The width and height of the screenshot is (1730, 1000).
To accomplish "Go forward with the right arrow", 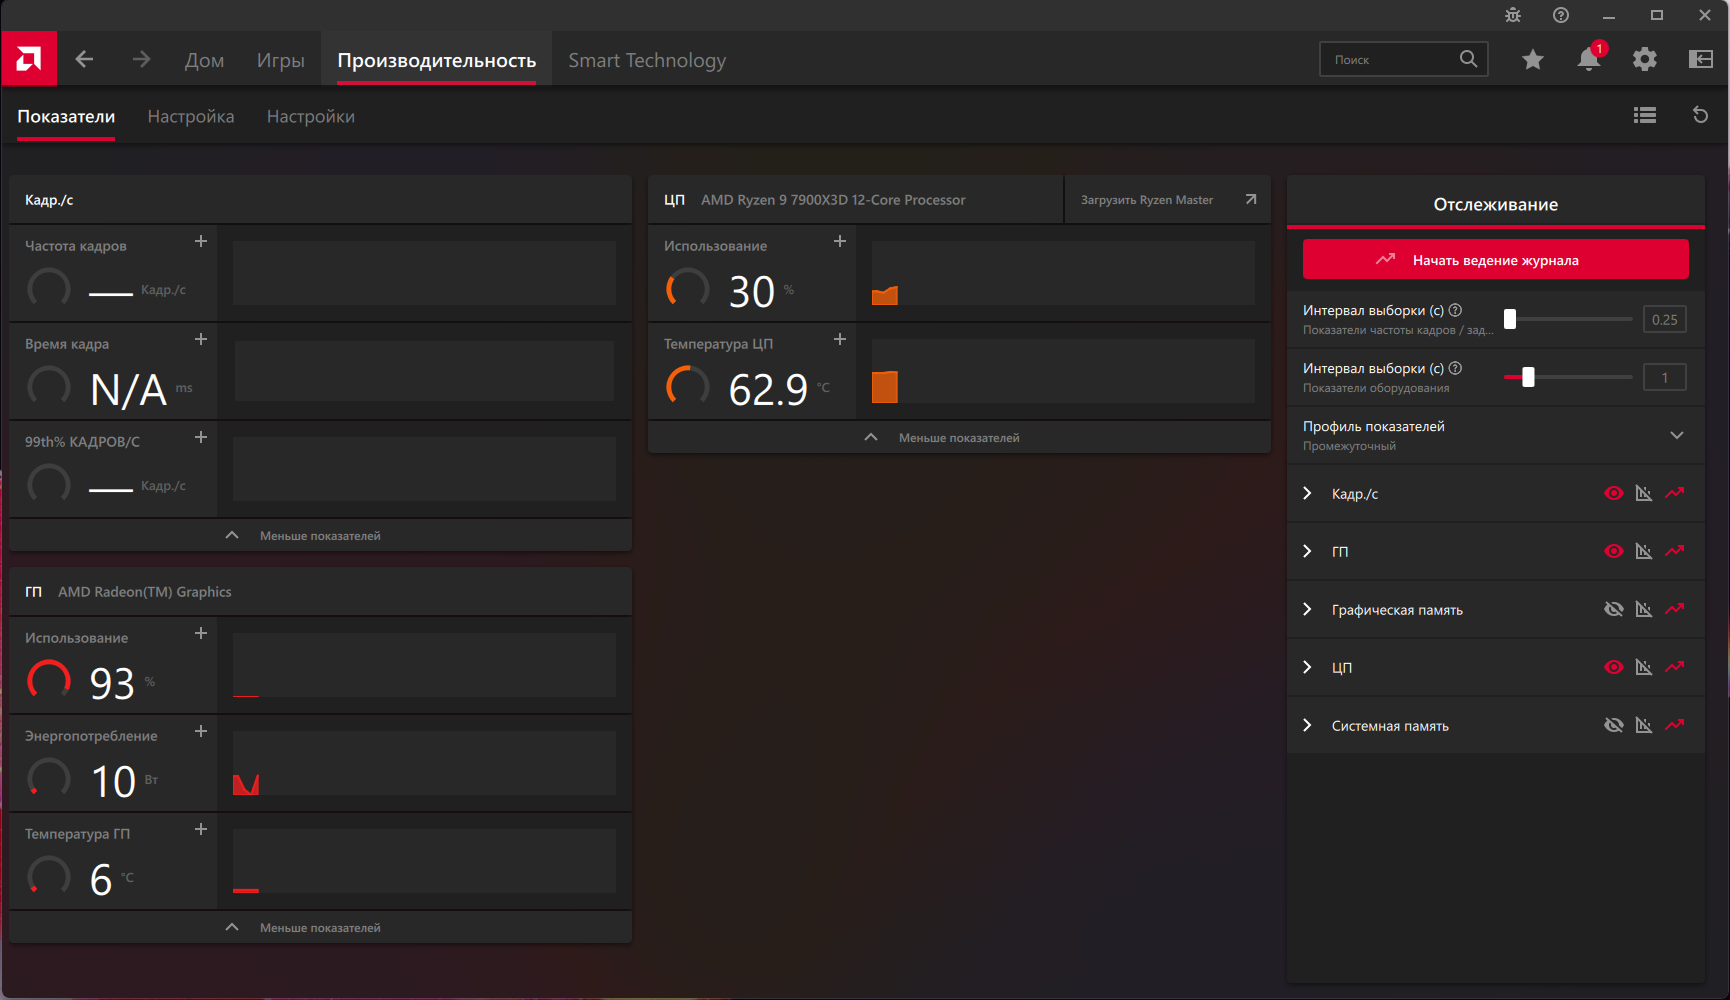I will 141,60.
